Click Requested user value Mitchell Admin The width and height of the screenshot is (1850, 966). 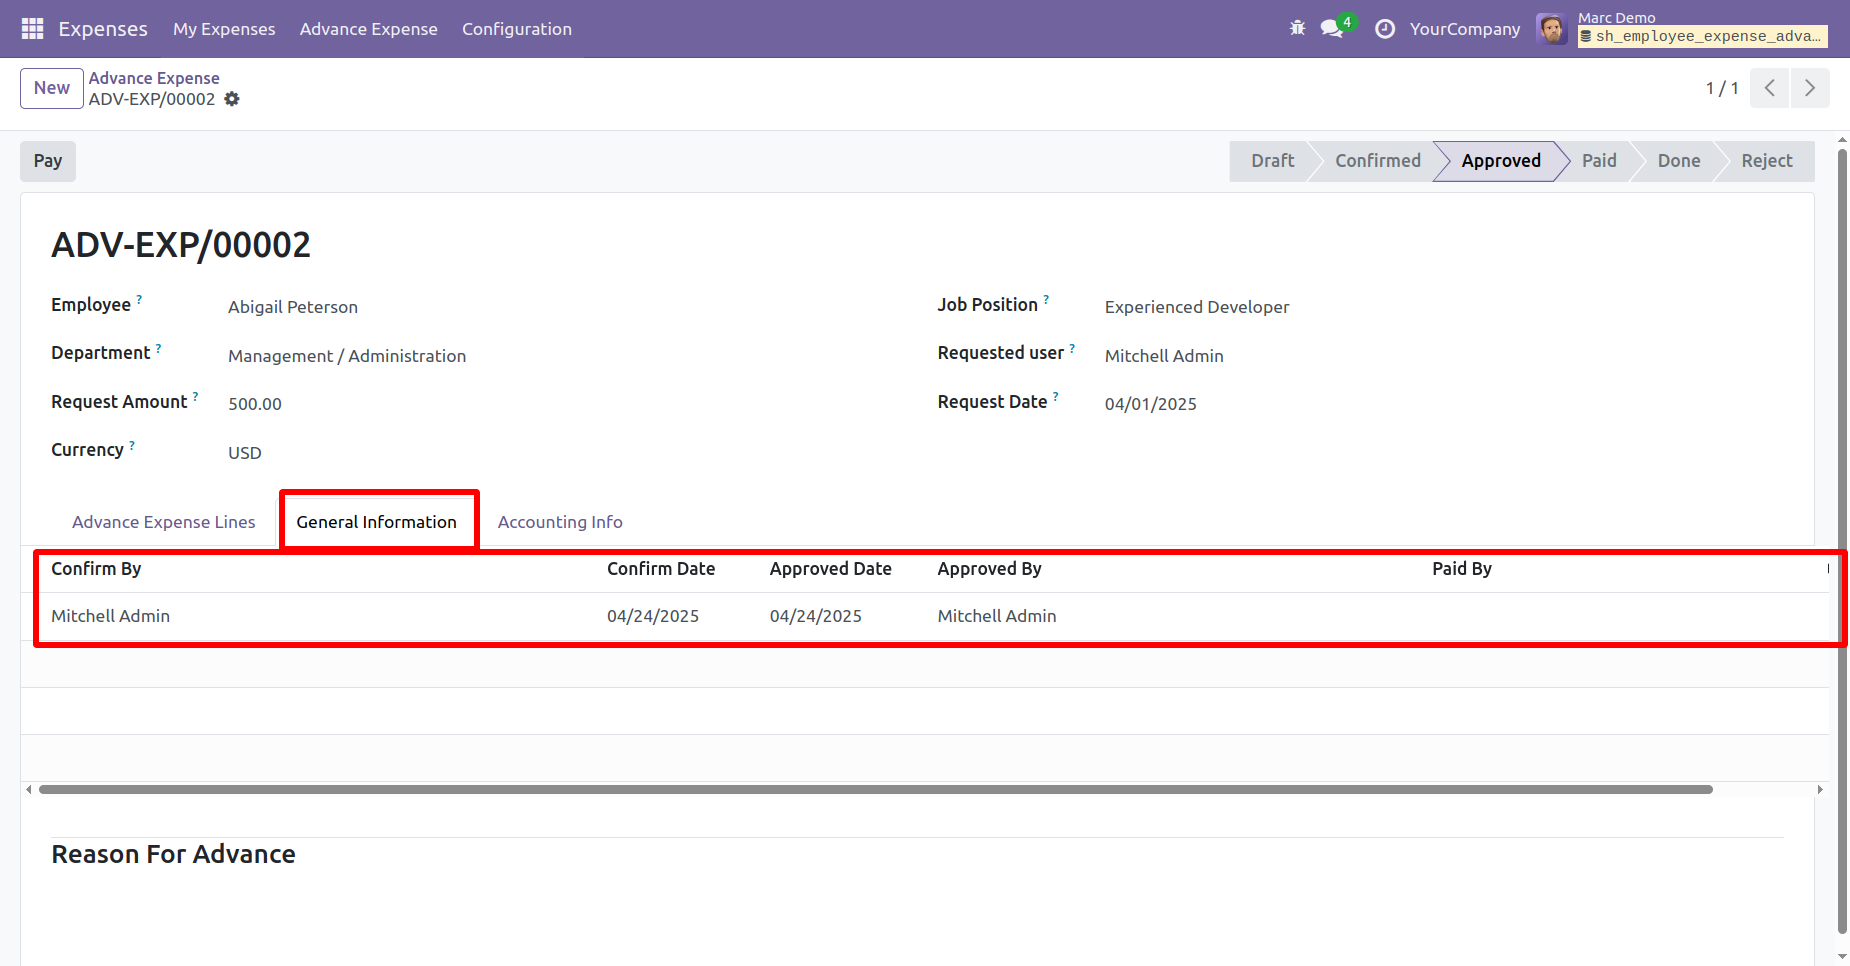(1164, 356)
